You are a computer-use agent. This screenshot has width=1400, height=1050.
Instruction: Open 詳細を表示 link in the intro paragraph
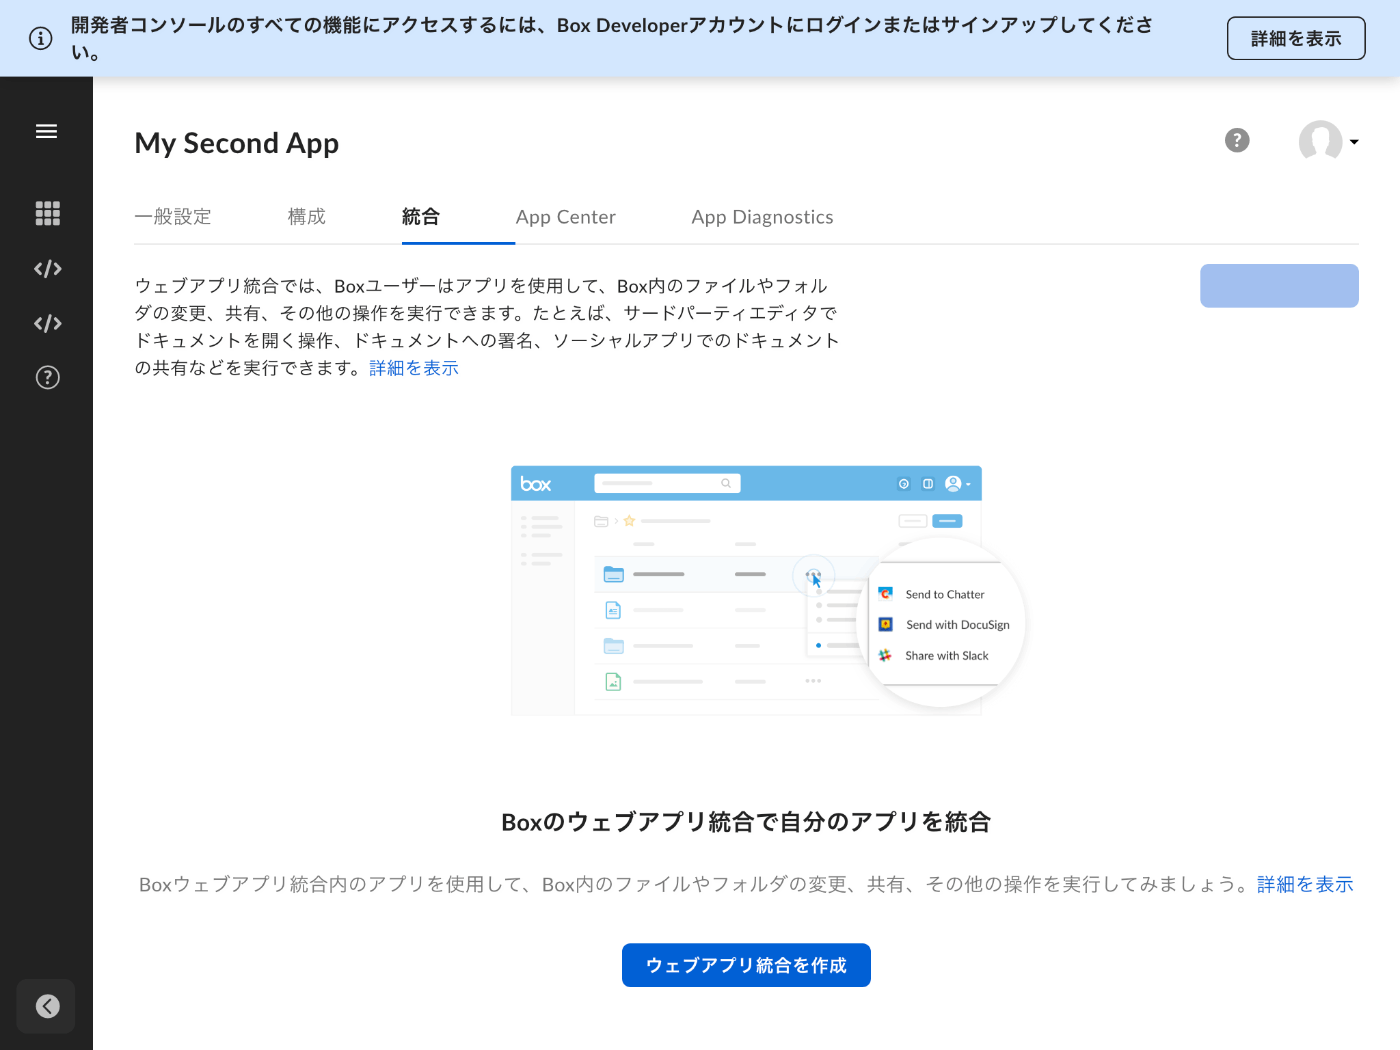coord(414,368)
